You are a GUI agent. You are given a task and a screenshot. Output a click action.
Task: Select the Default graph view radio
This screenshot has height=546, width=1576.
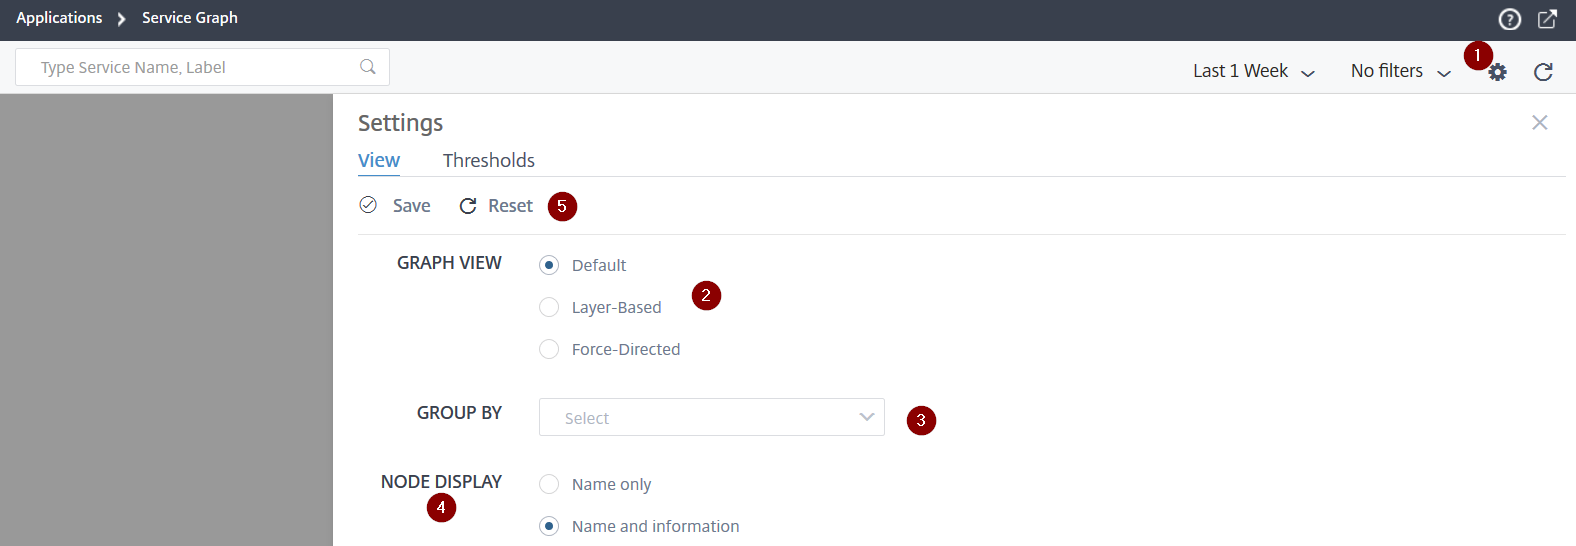click(549, 265)
